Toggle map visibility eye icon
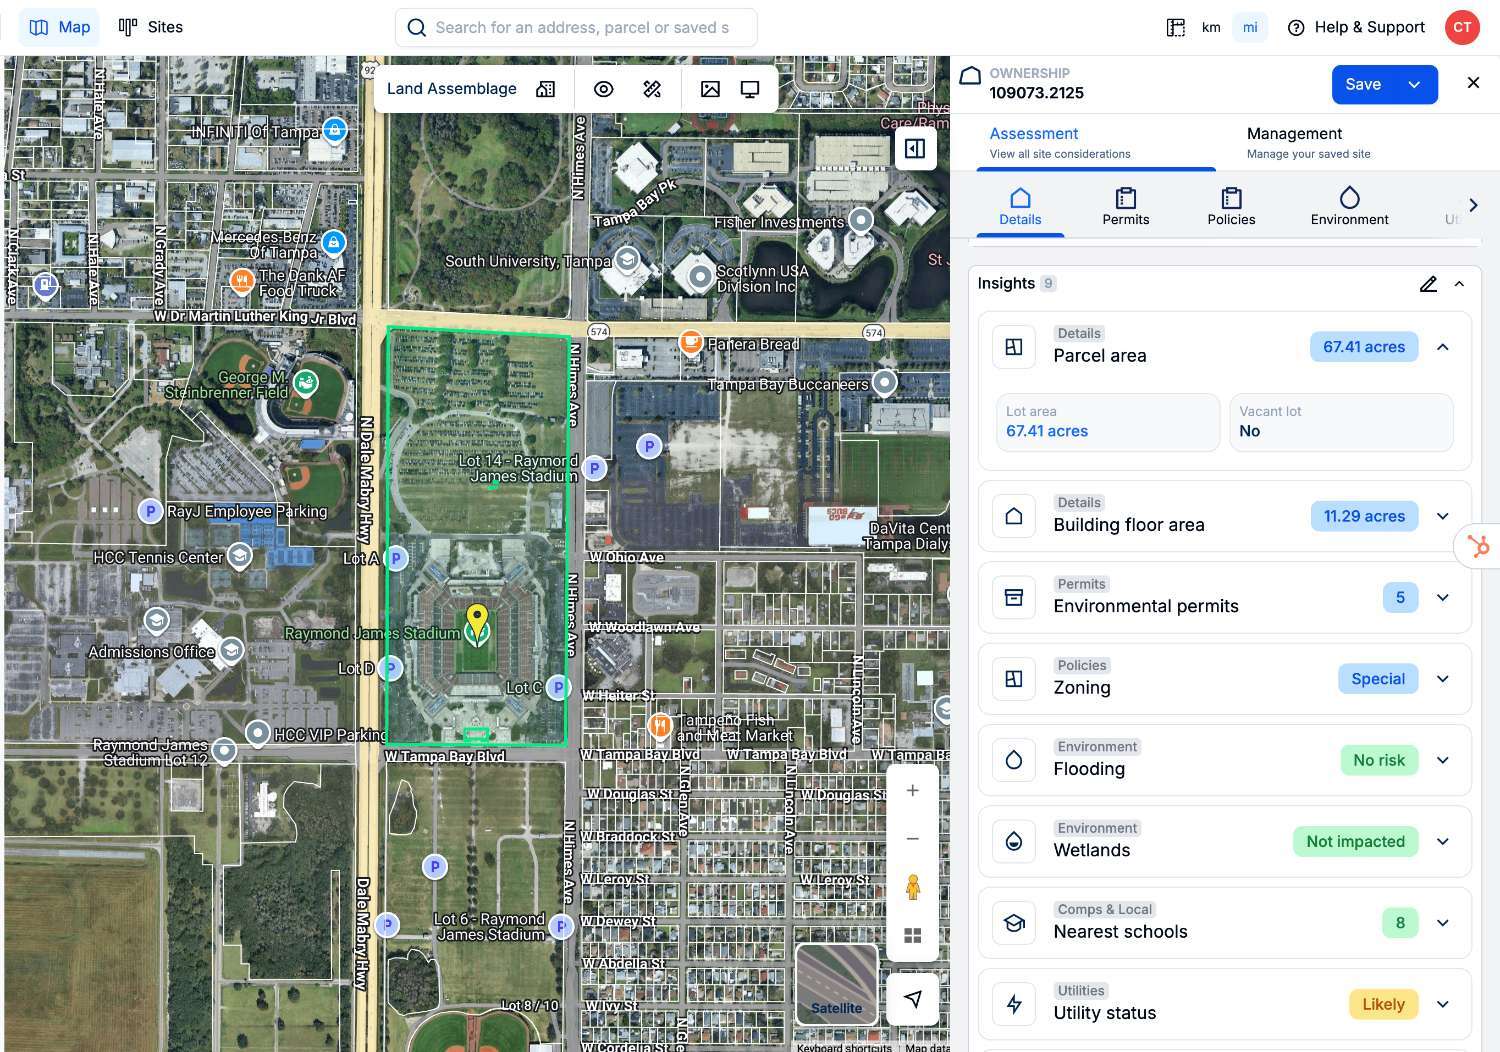The image size is (1500, 1052). (x=603, y=89)
